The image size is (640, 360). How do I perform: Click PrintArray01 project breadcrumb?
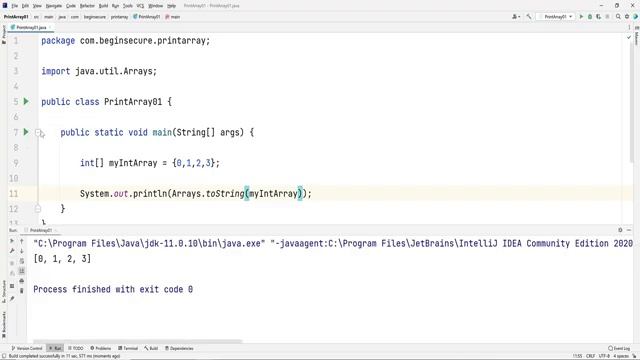(16, 17)
